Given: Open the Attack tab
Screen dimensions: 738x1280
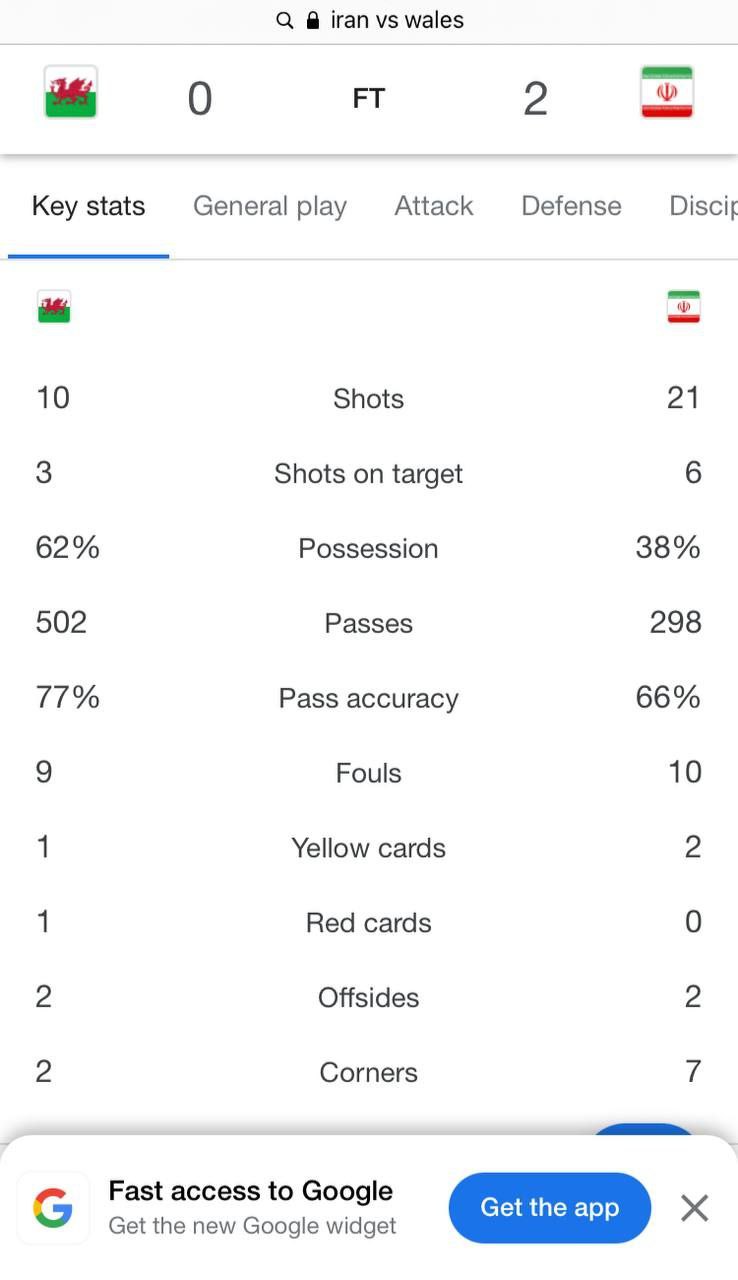Looking at the screenshot, I should coord(434,206).
